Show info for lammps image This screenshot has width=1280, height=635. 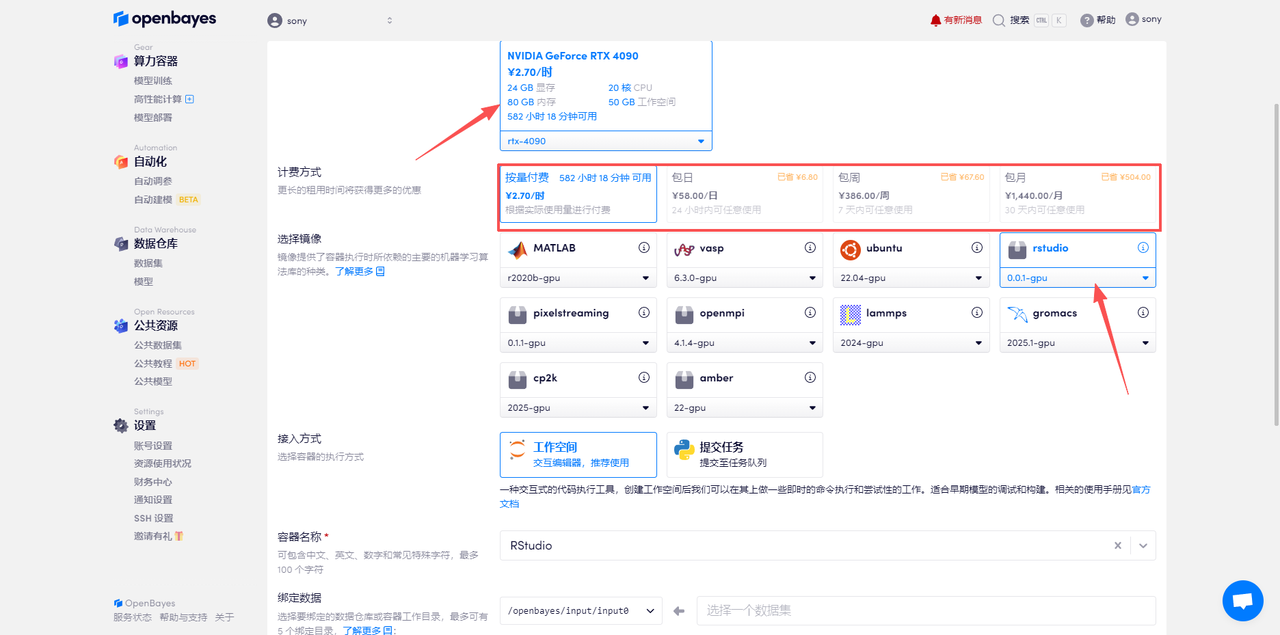click(977, 312)
